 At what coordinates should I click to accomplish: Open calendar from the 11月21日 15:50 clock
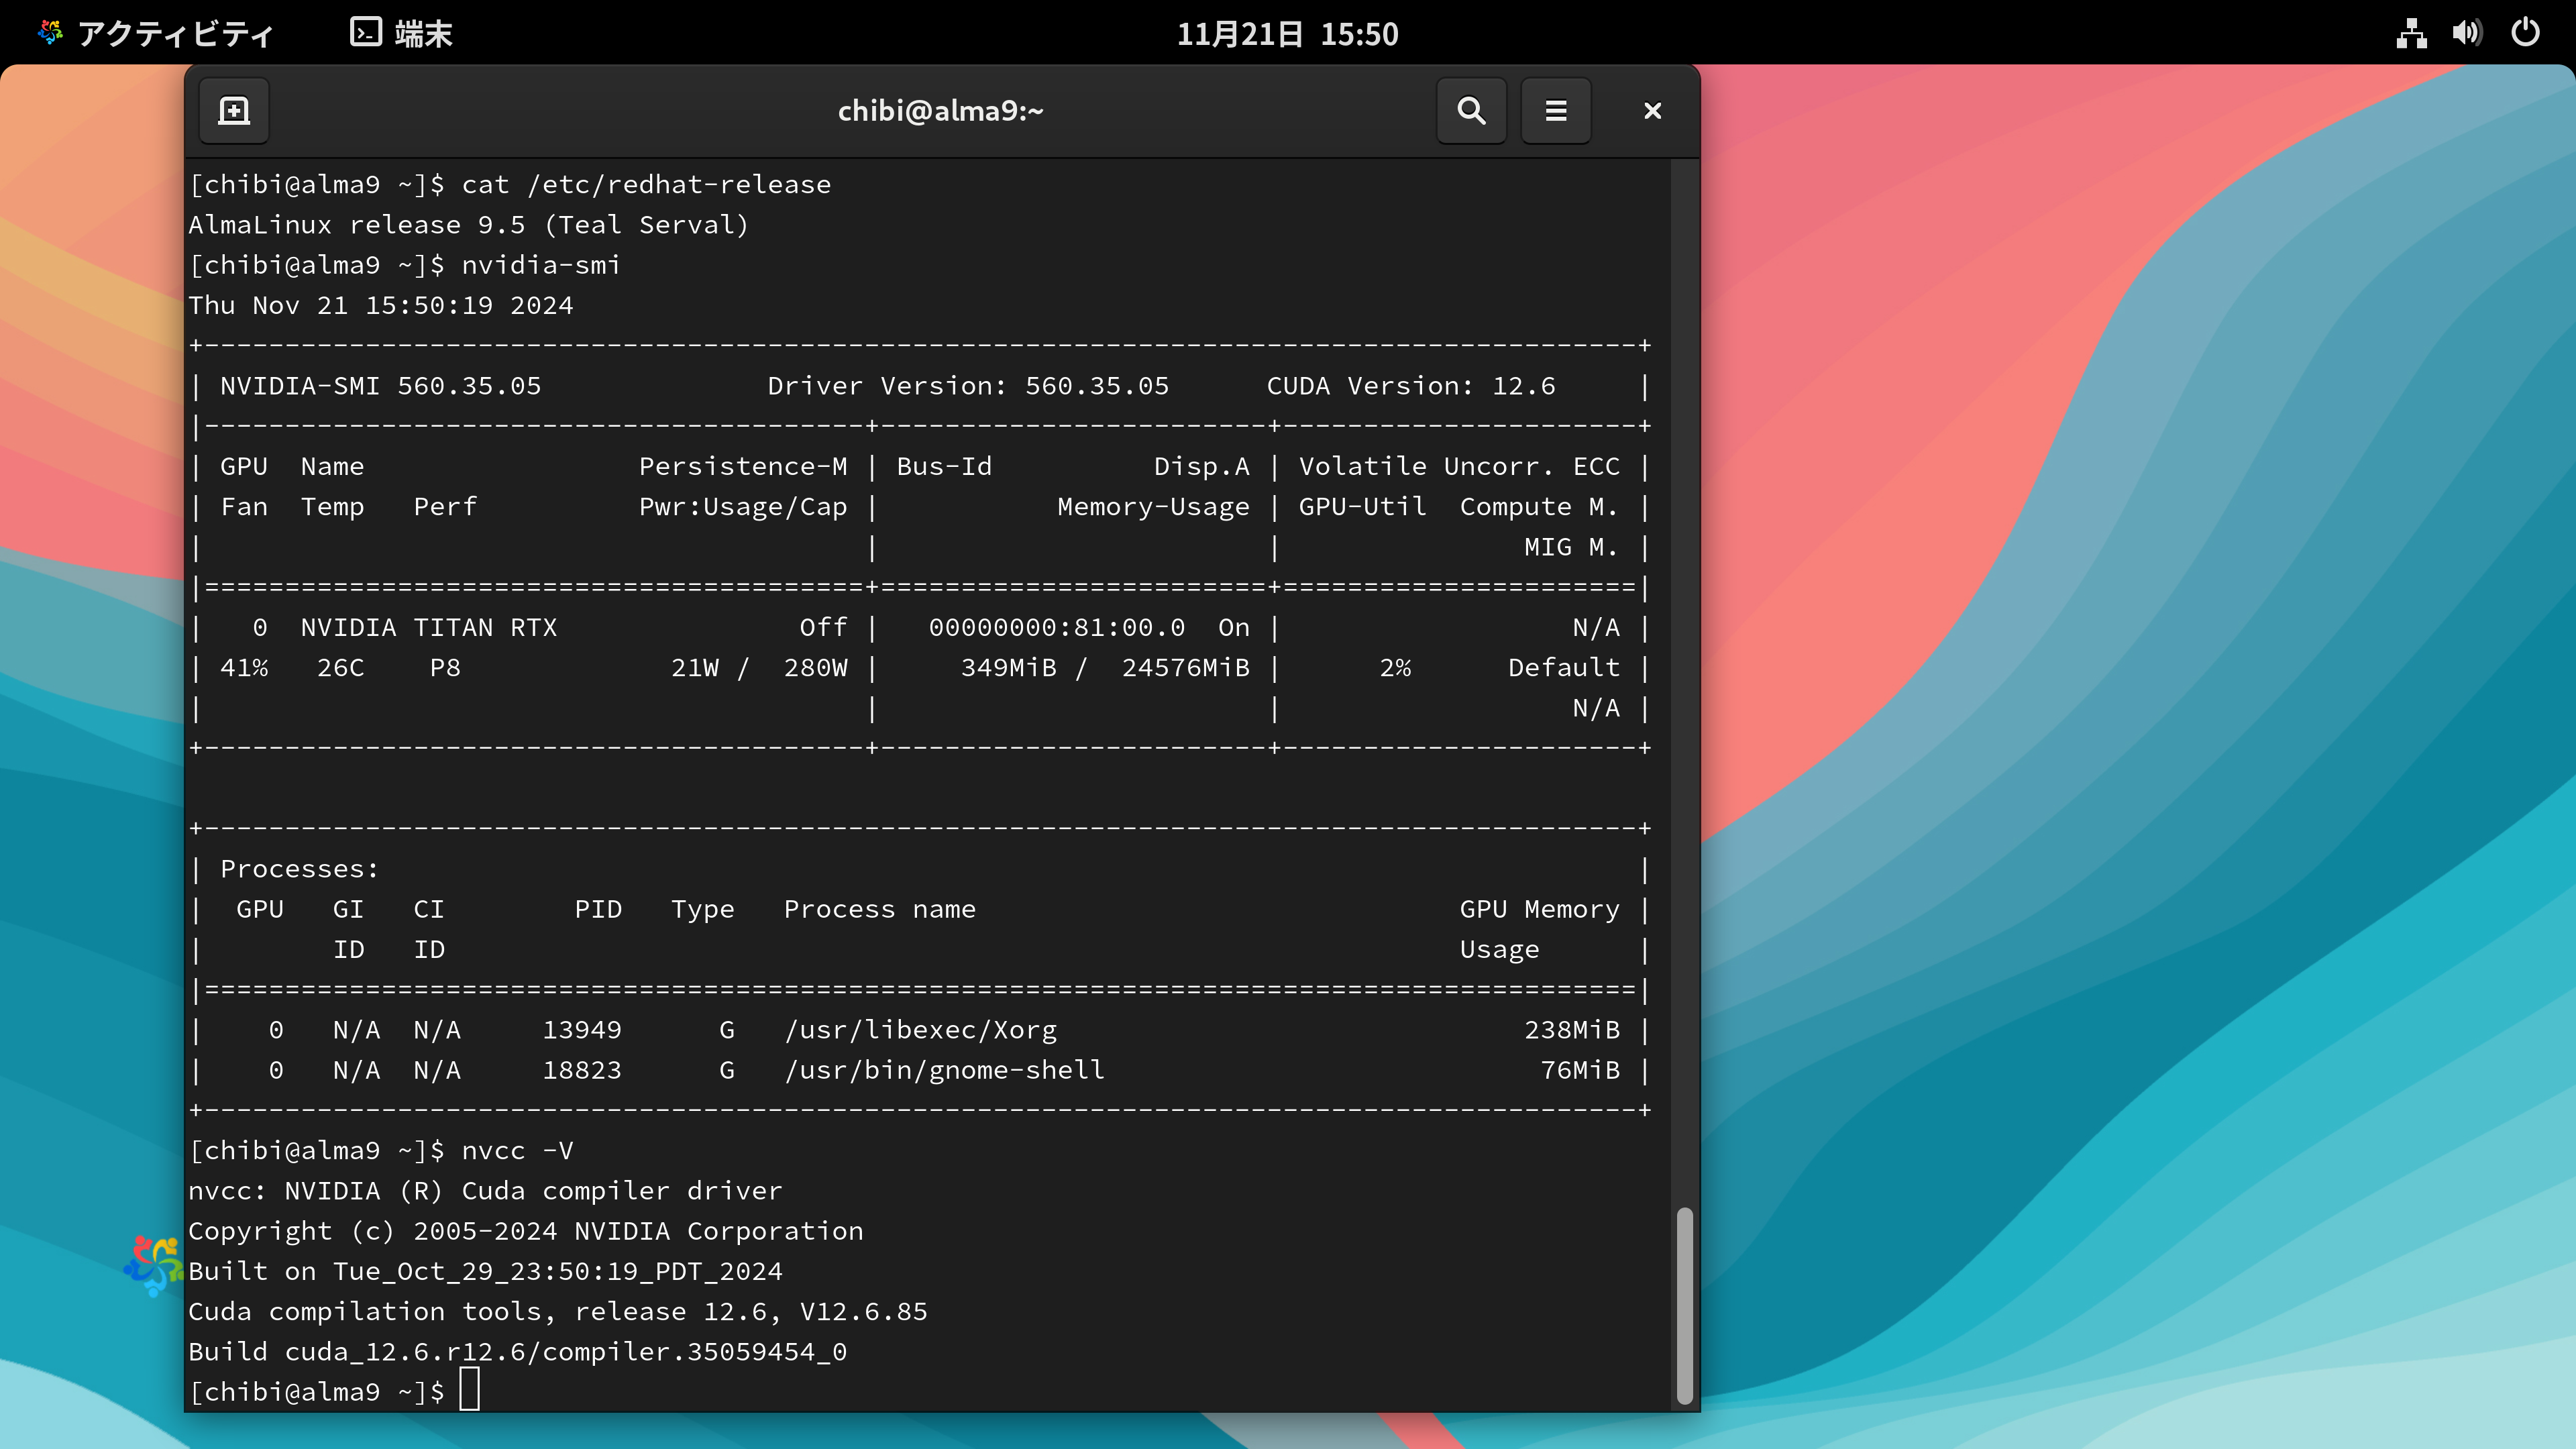click(1287, 34)
